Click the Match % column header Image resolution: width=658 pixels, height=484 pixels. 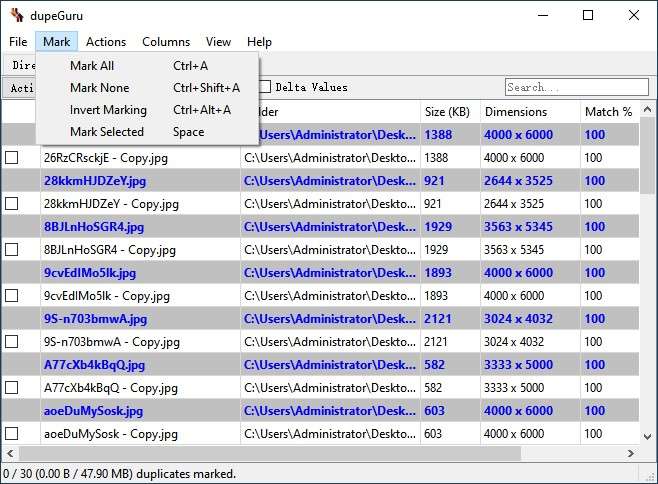(x=607, y=112)
